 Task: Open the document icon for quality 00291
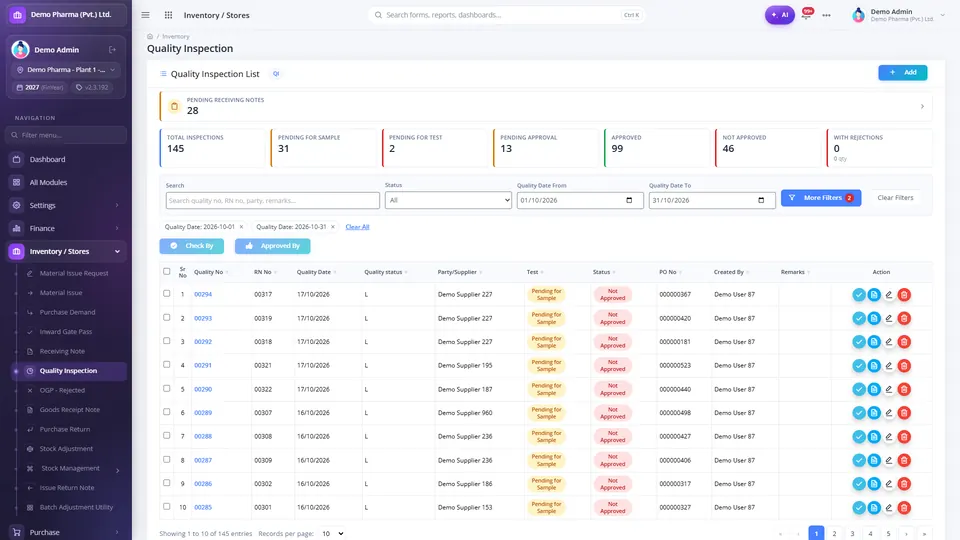874,366
